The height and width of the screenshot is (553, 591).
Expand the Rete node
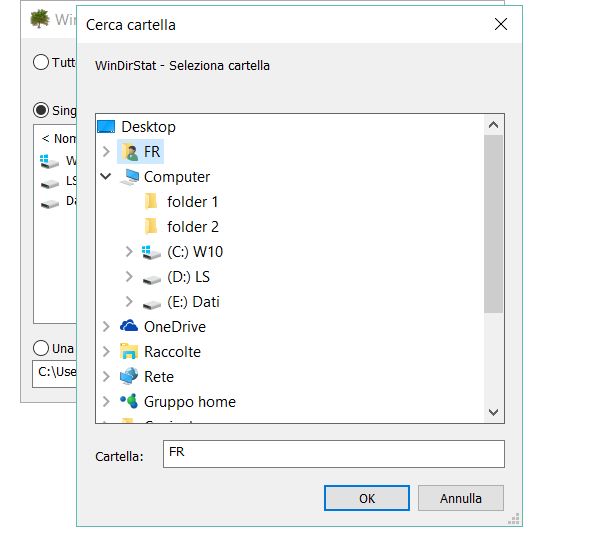(x=106, y=376)
